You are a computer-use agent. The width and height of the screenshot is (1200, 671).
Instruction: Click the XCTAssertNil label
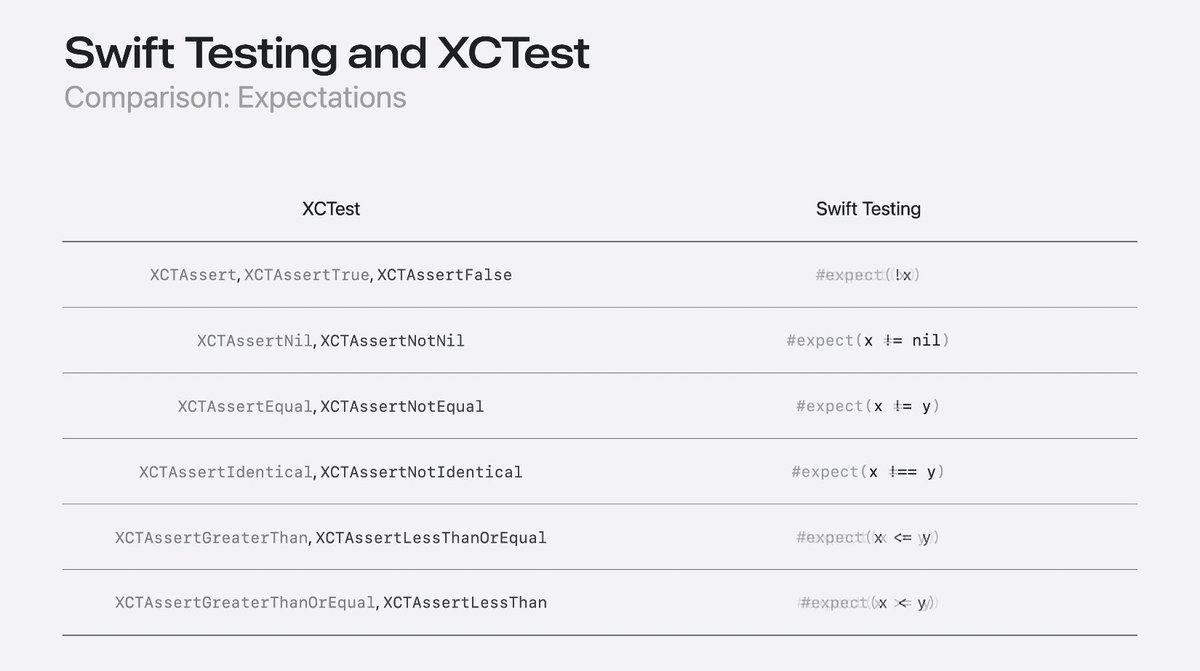[x=255, y=341]
